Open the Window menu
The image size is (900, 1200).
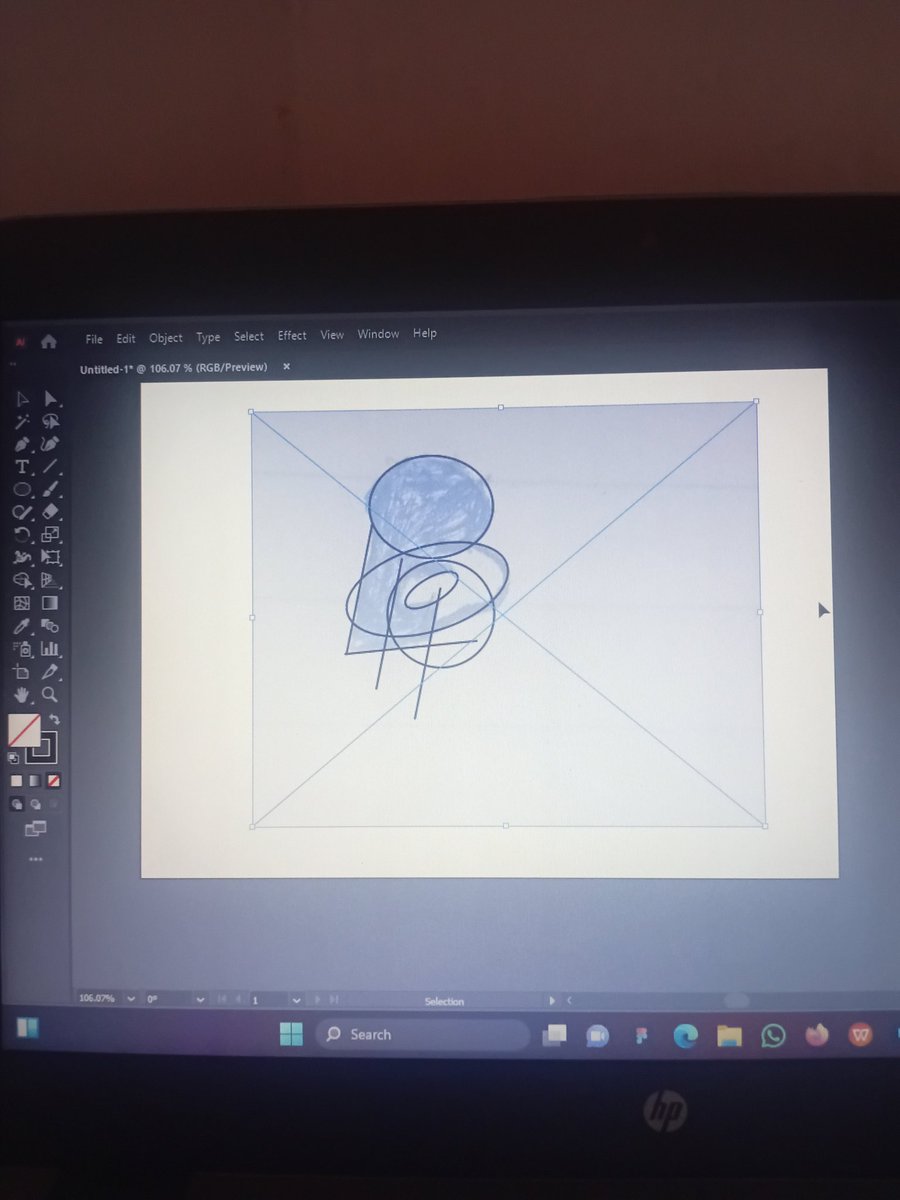tap(378, 334)
